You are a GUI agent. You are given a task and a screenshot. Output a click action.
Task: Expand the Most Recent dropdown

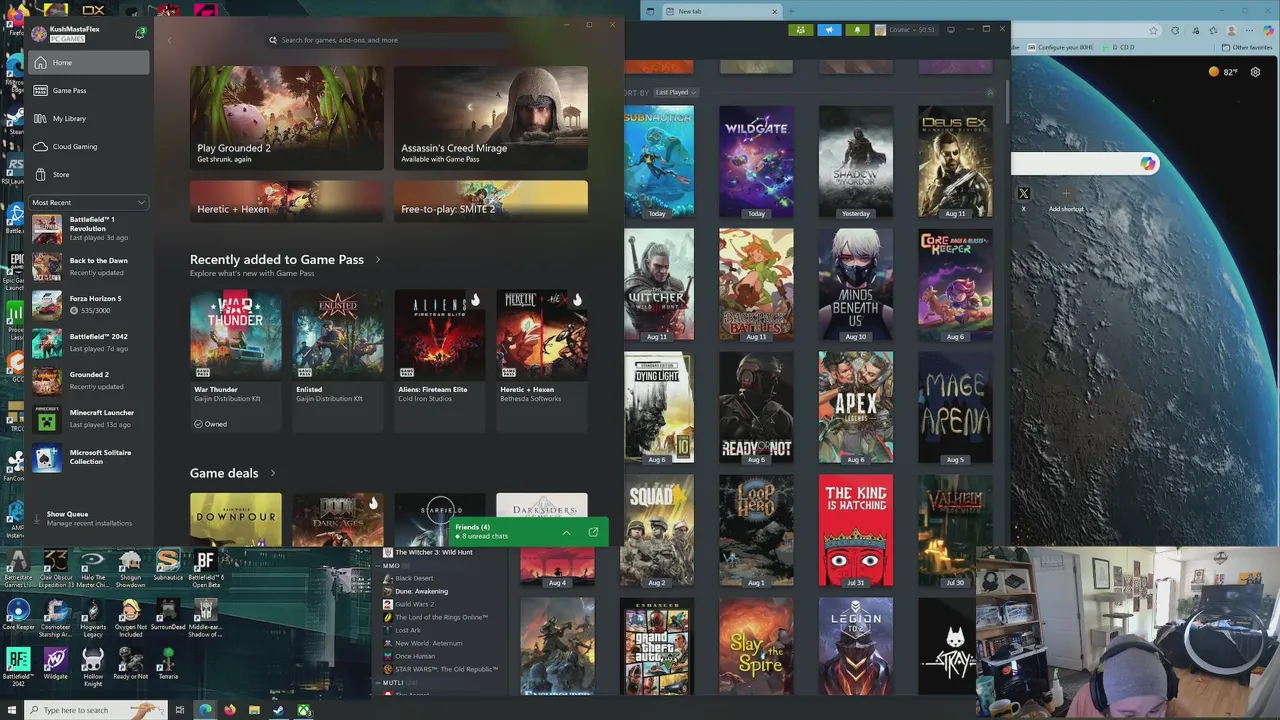coord(89,202)
